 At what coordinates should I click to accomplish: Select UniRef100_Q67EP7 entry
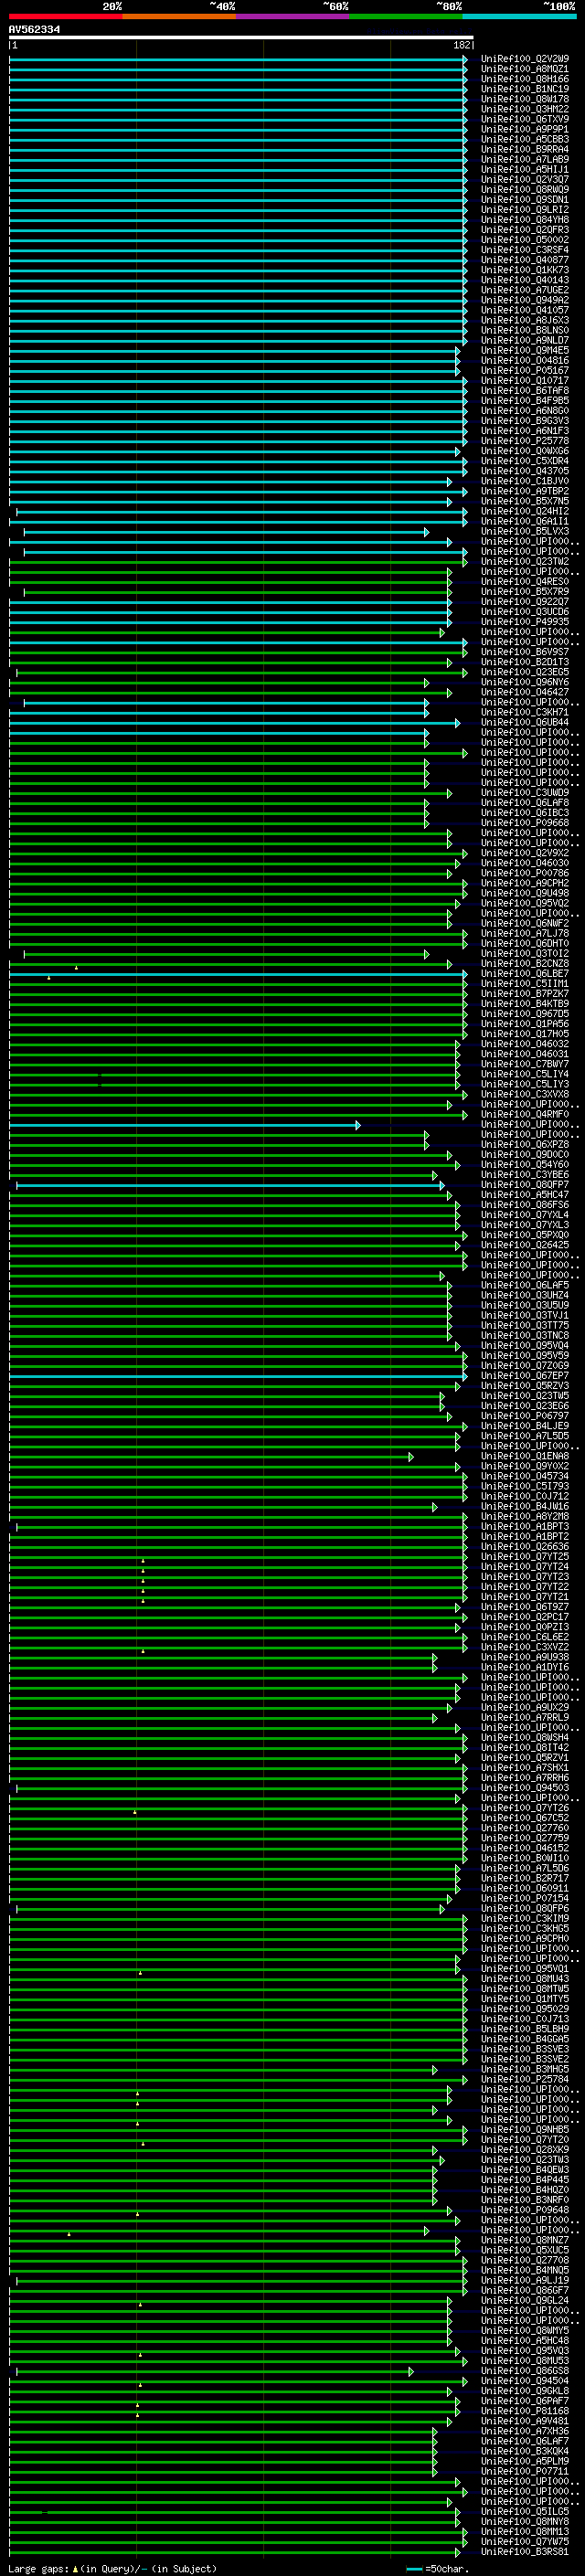coord(524,1376)
